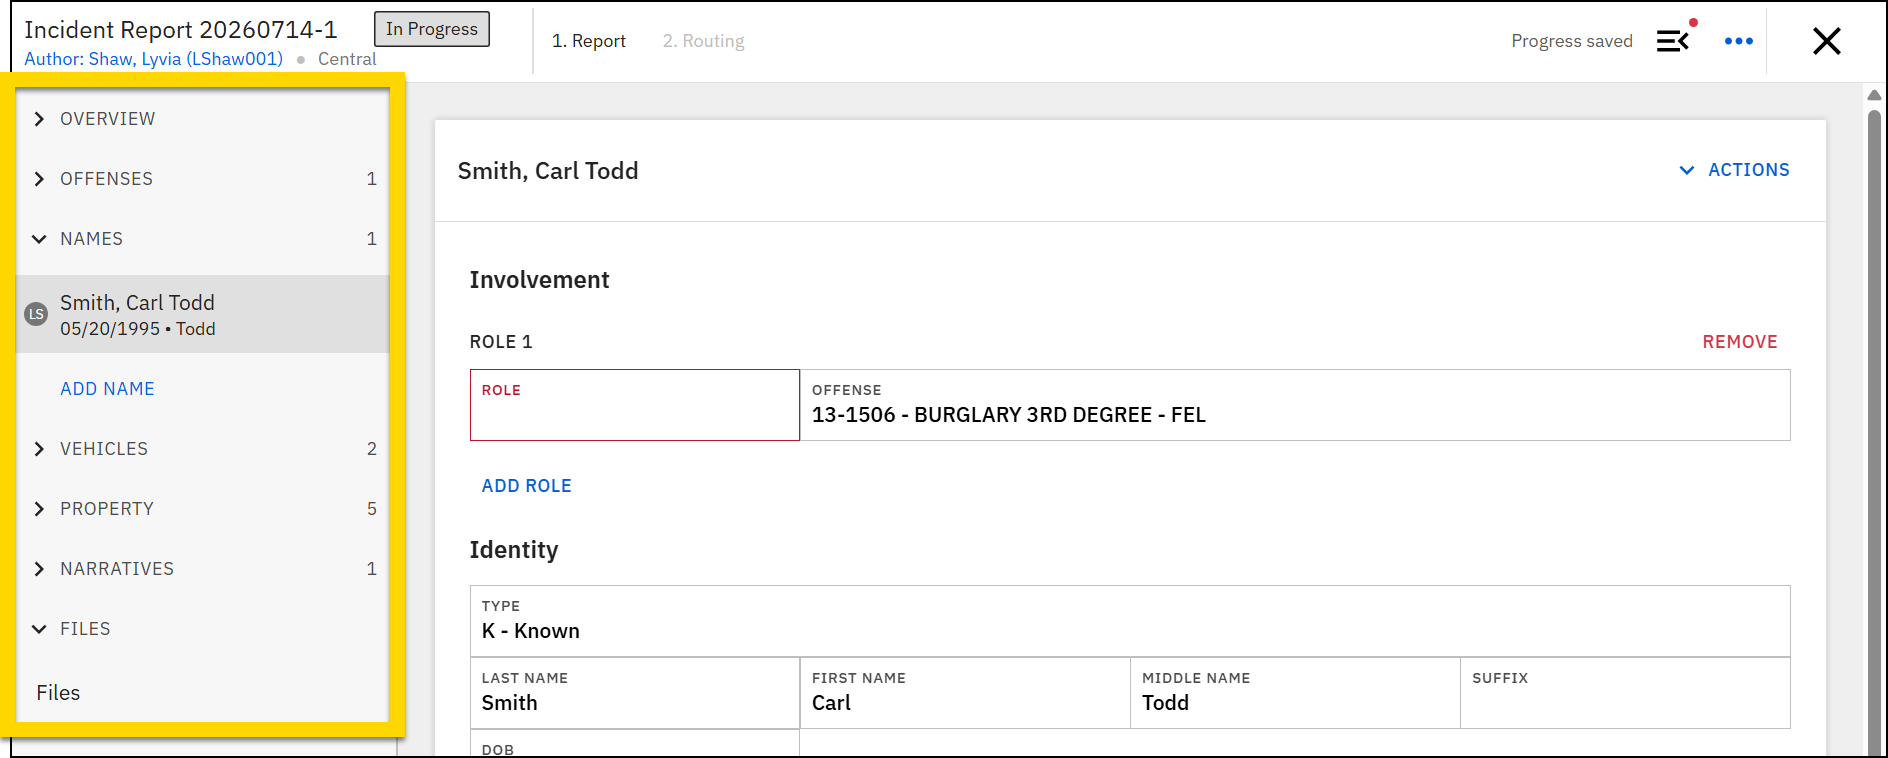Click the DOB field

pyautogui.click(x=635, y=744)
